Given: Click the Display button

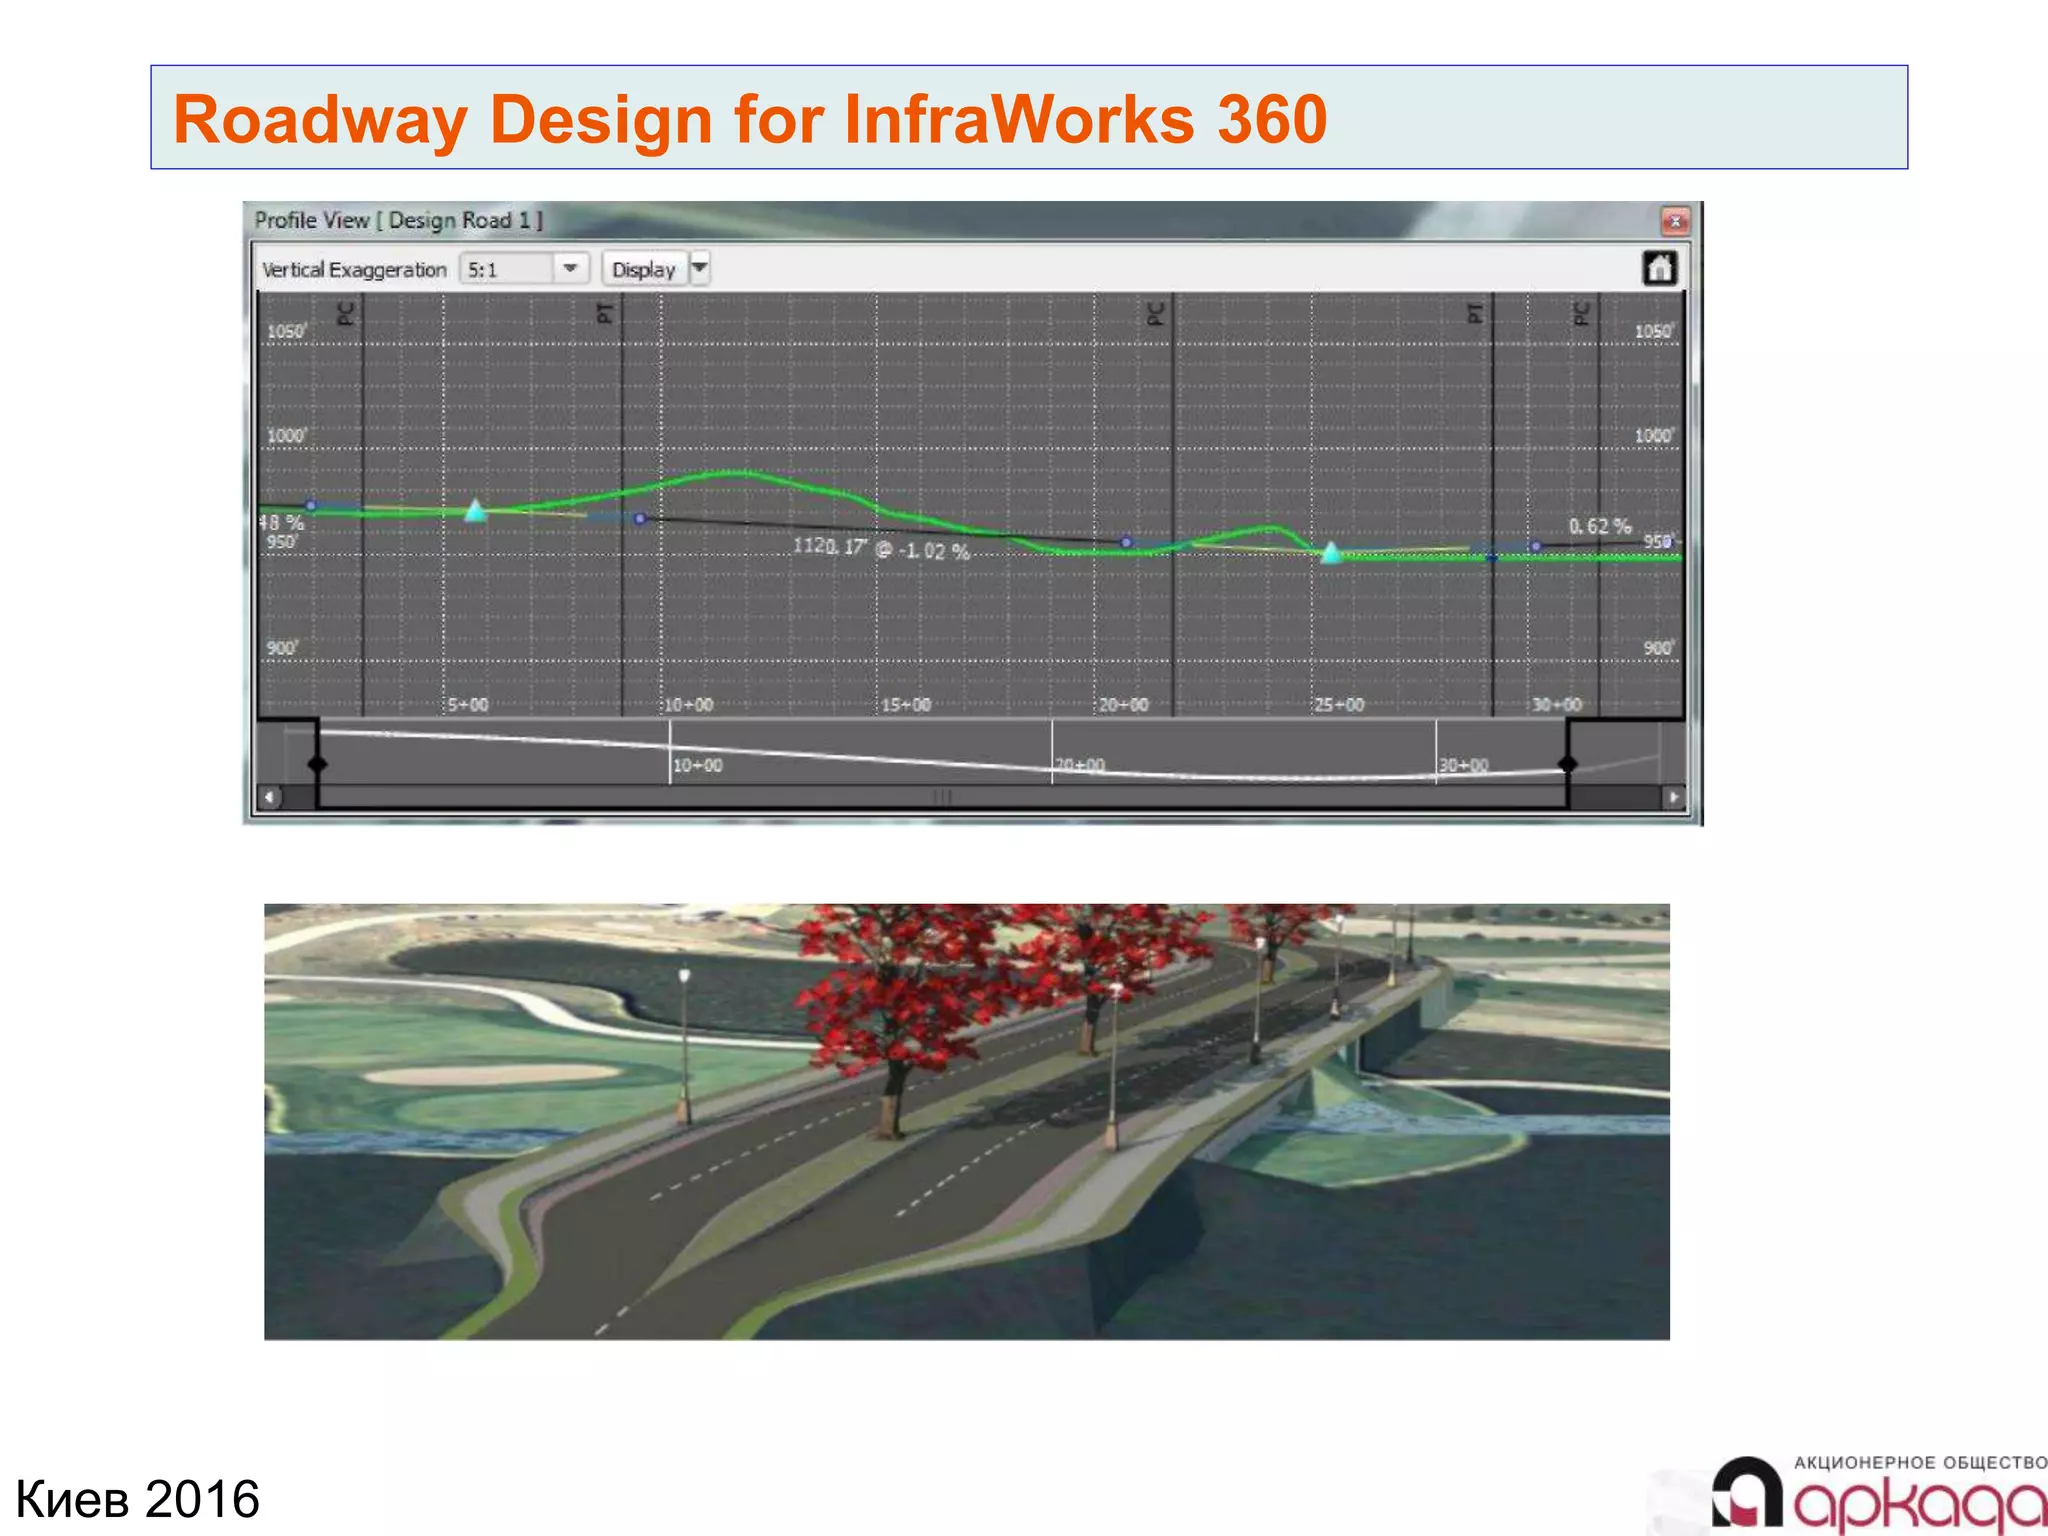Looking at the screenshot, I should (643, 268).
